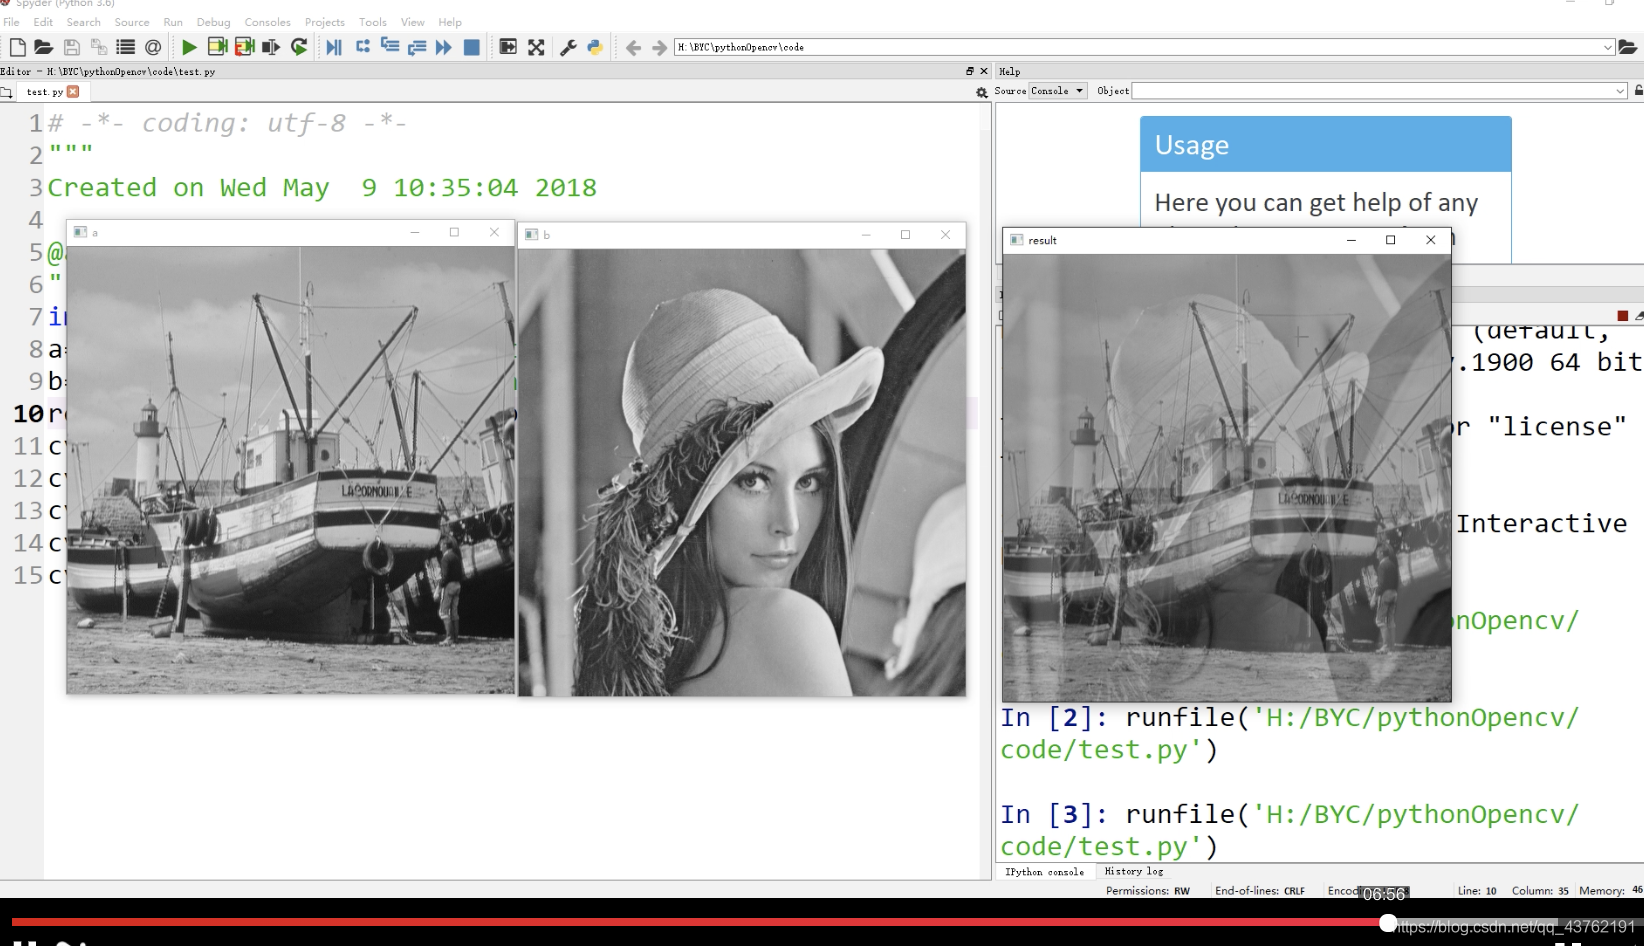Open the Source Console dropdown

tap(1058, 91)
